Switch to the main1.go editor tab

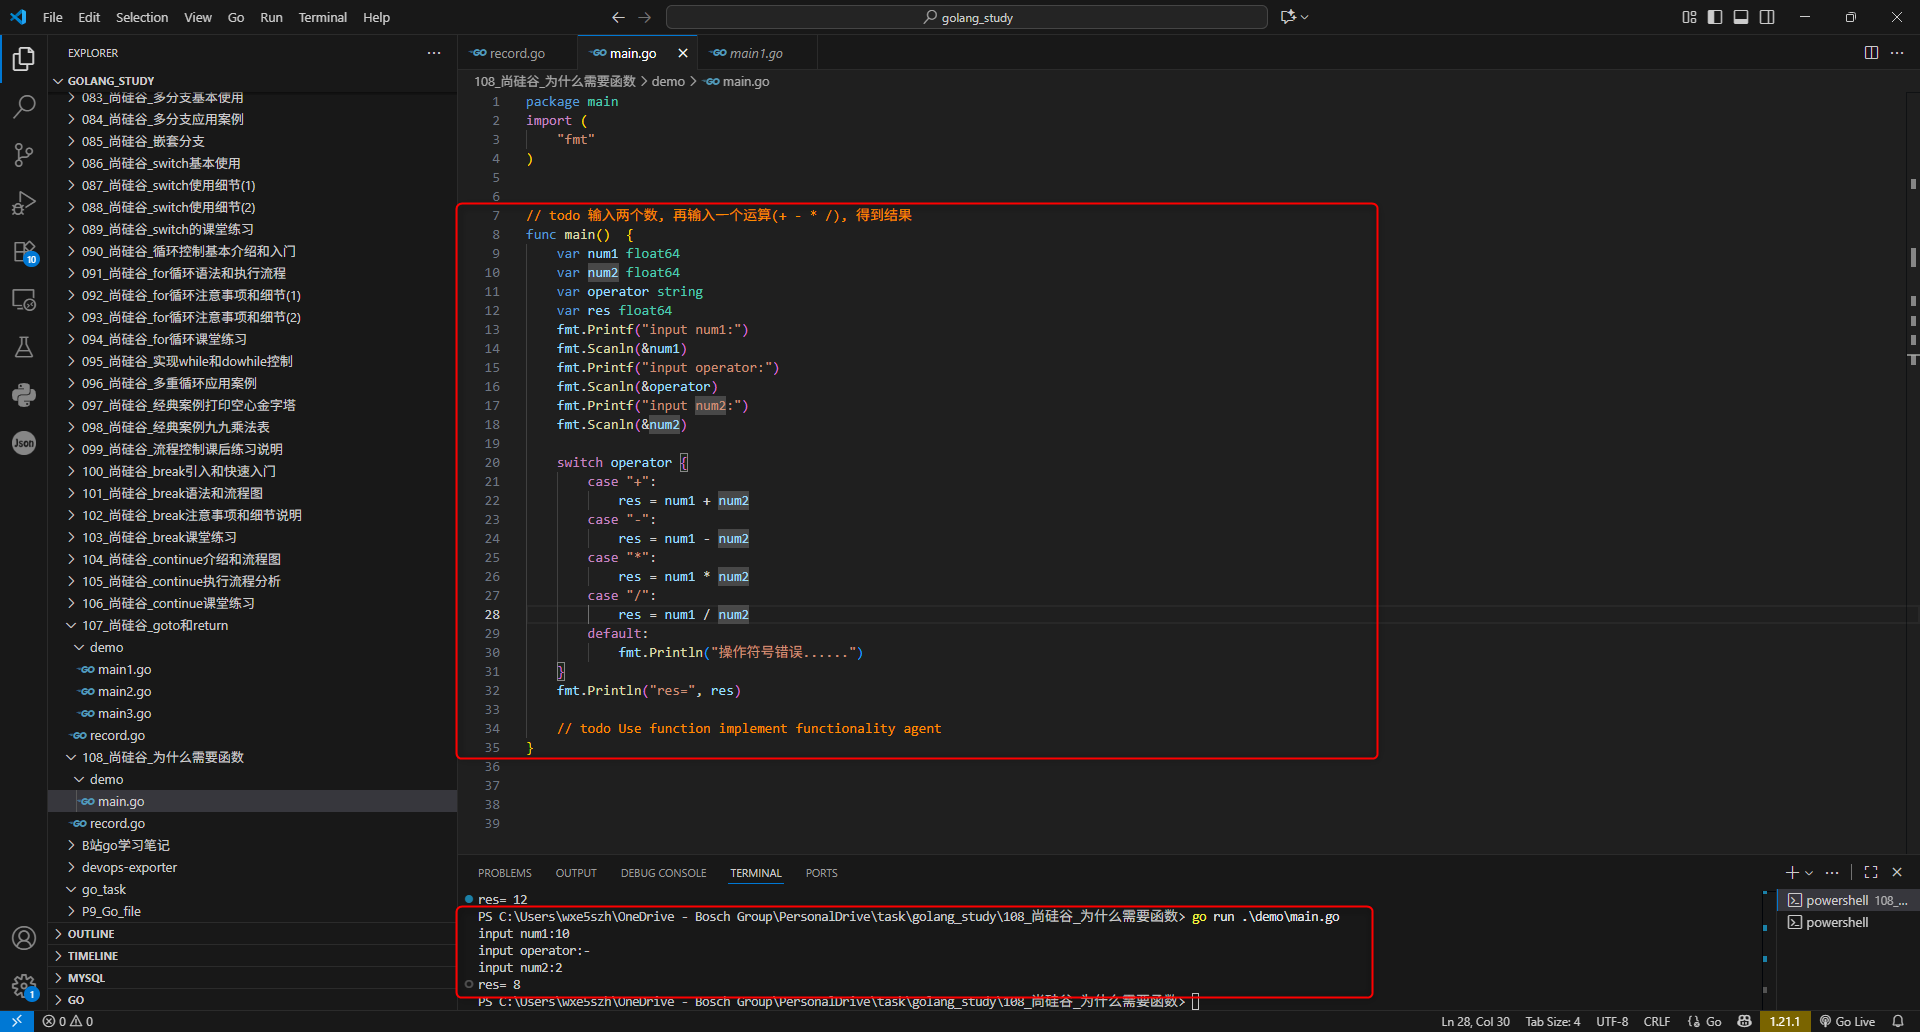(758, 53)
